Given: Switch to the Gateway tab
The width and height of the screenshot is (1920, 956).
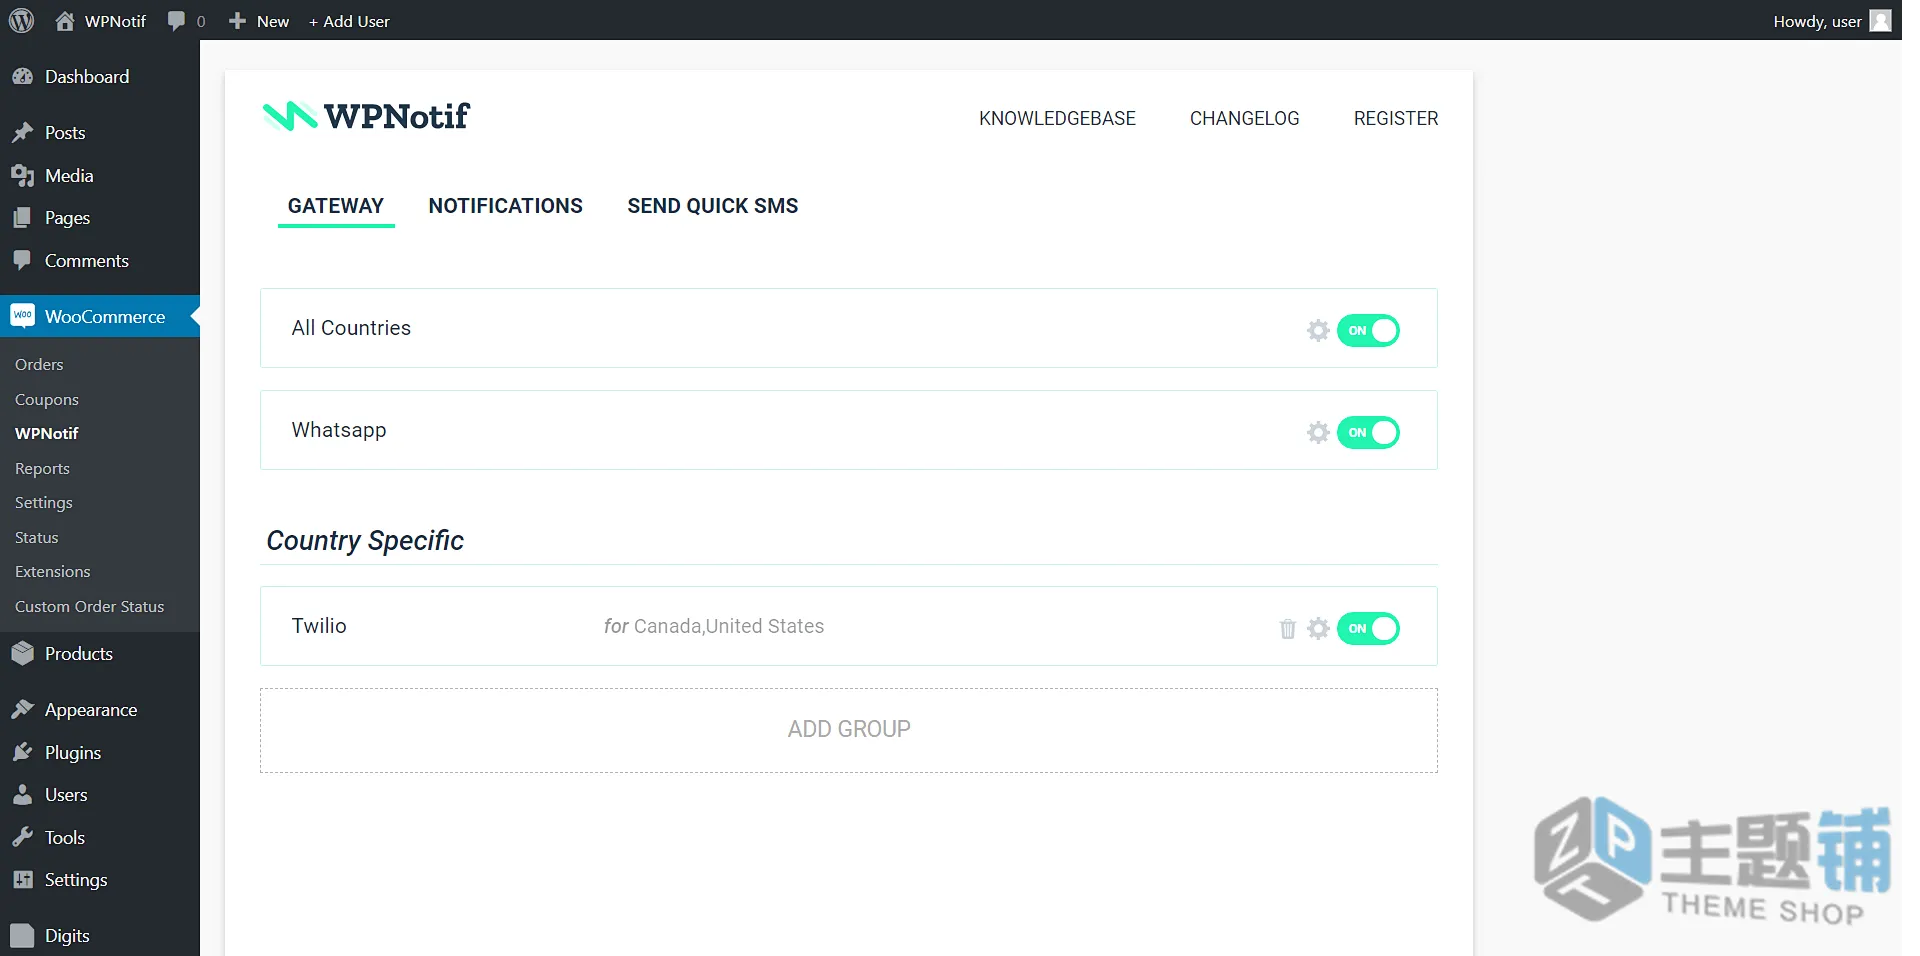Looking at the screenshot, I should click(x=336, y=206).
